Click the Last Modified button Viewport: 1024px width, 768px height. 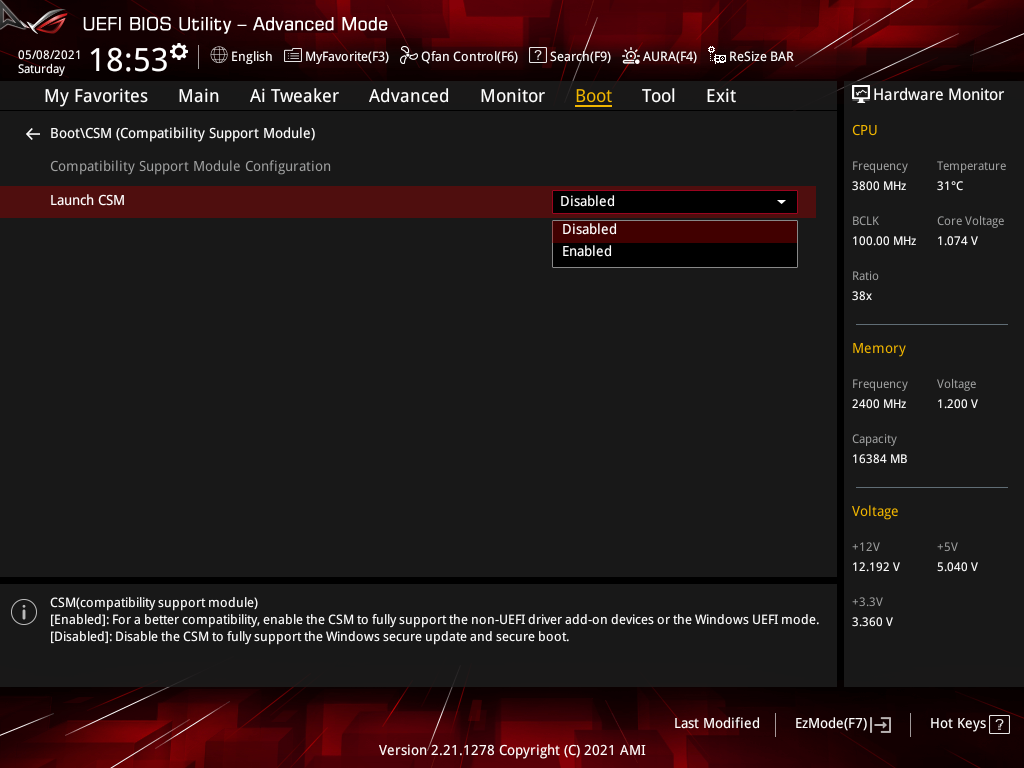[716, 724]
